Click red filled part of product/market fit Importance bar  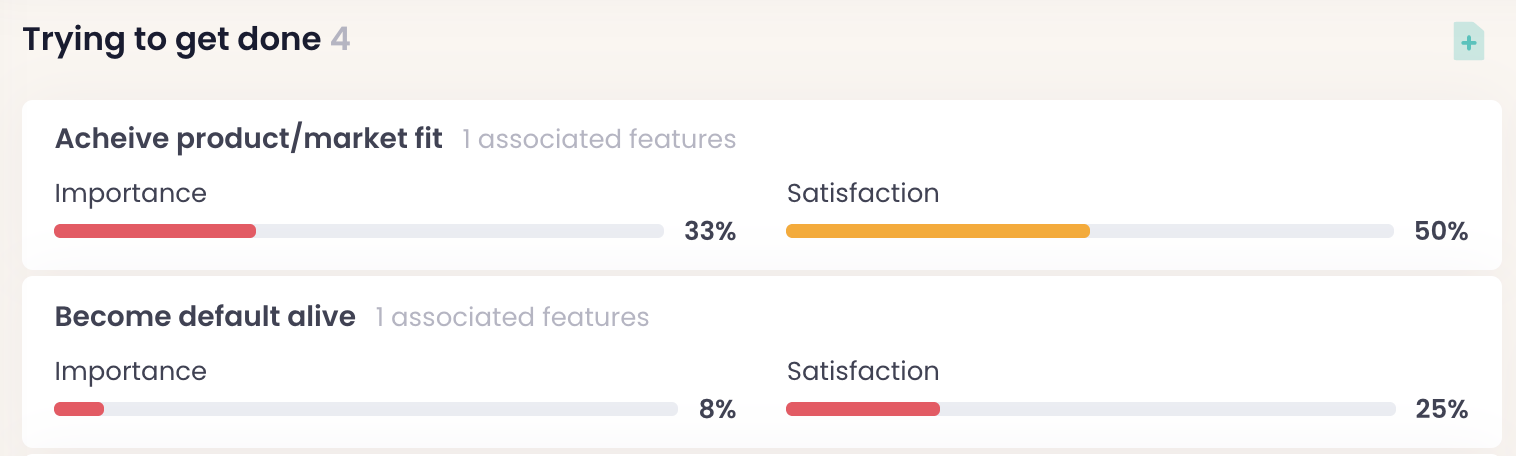pos(155,231)
